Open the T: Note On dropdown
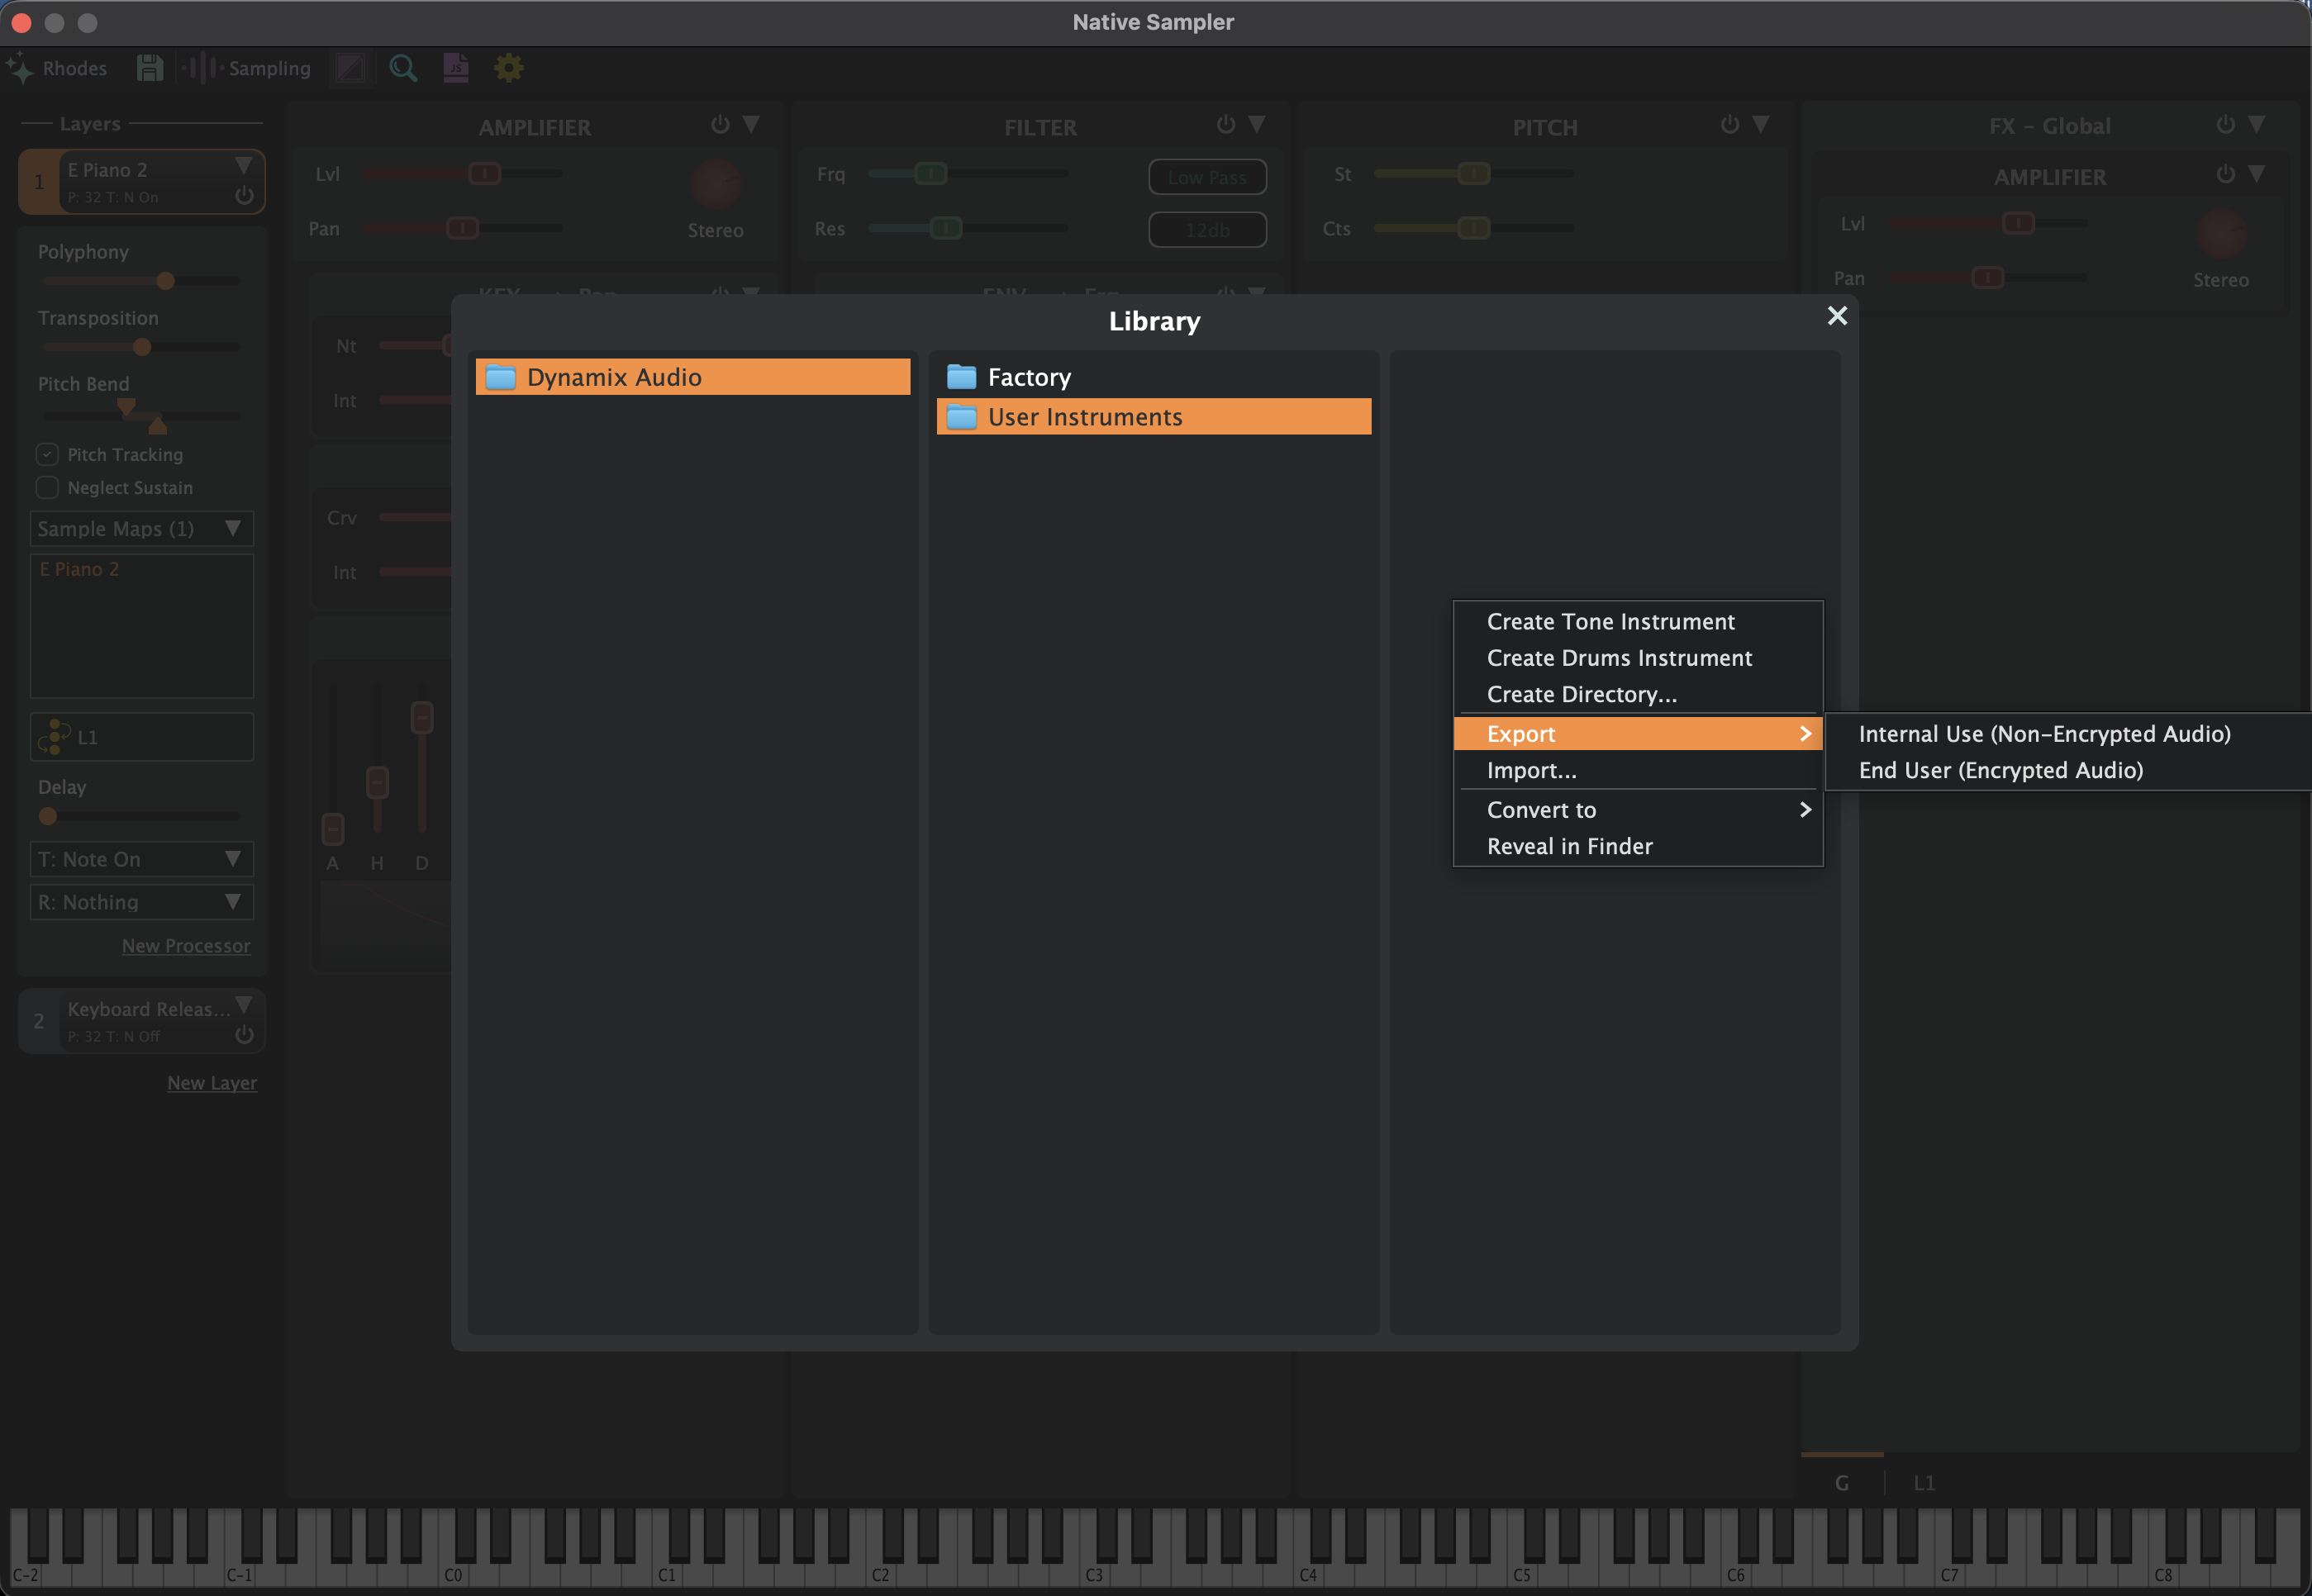The width and height of the screenshot is (2312, 1596). pyautogui.click(x=141, y=859)
